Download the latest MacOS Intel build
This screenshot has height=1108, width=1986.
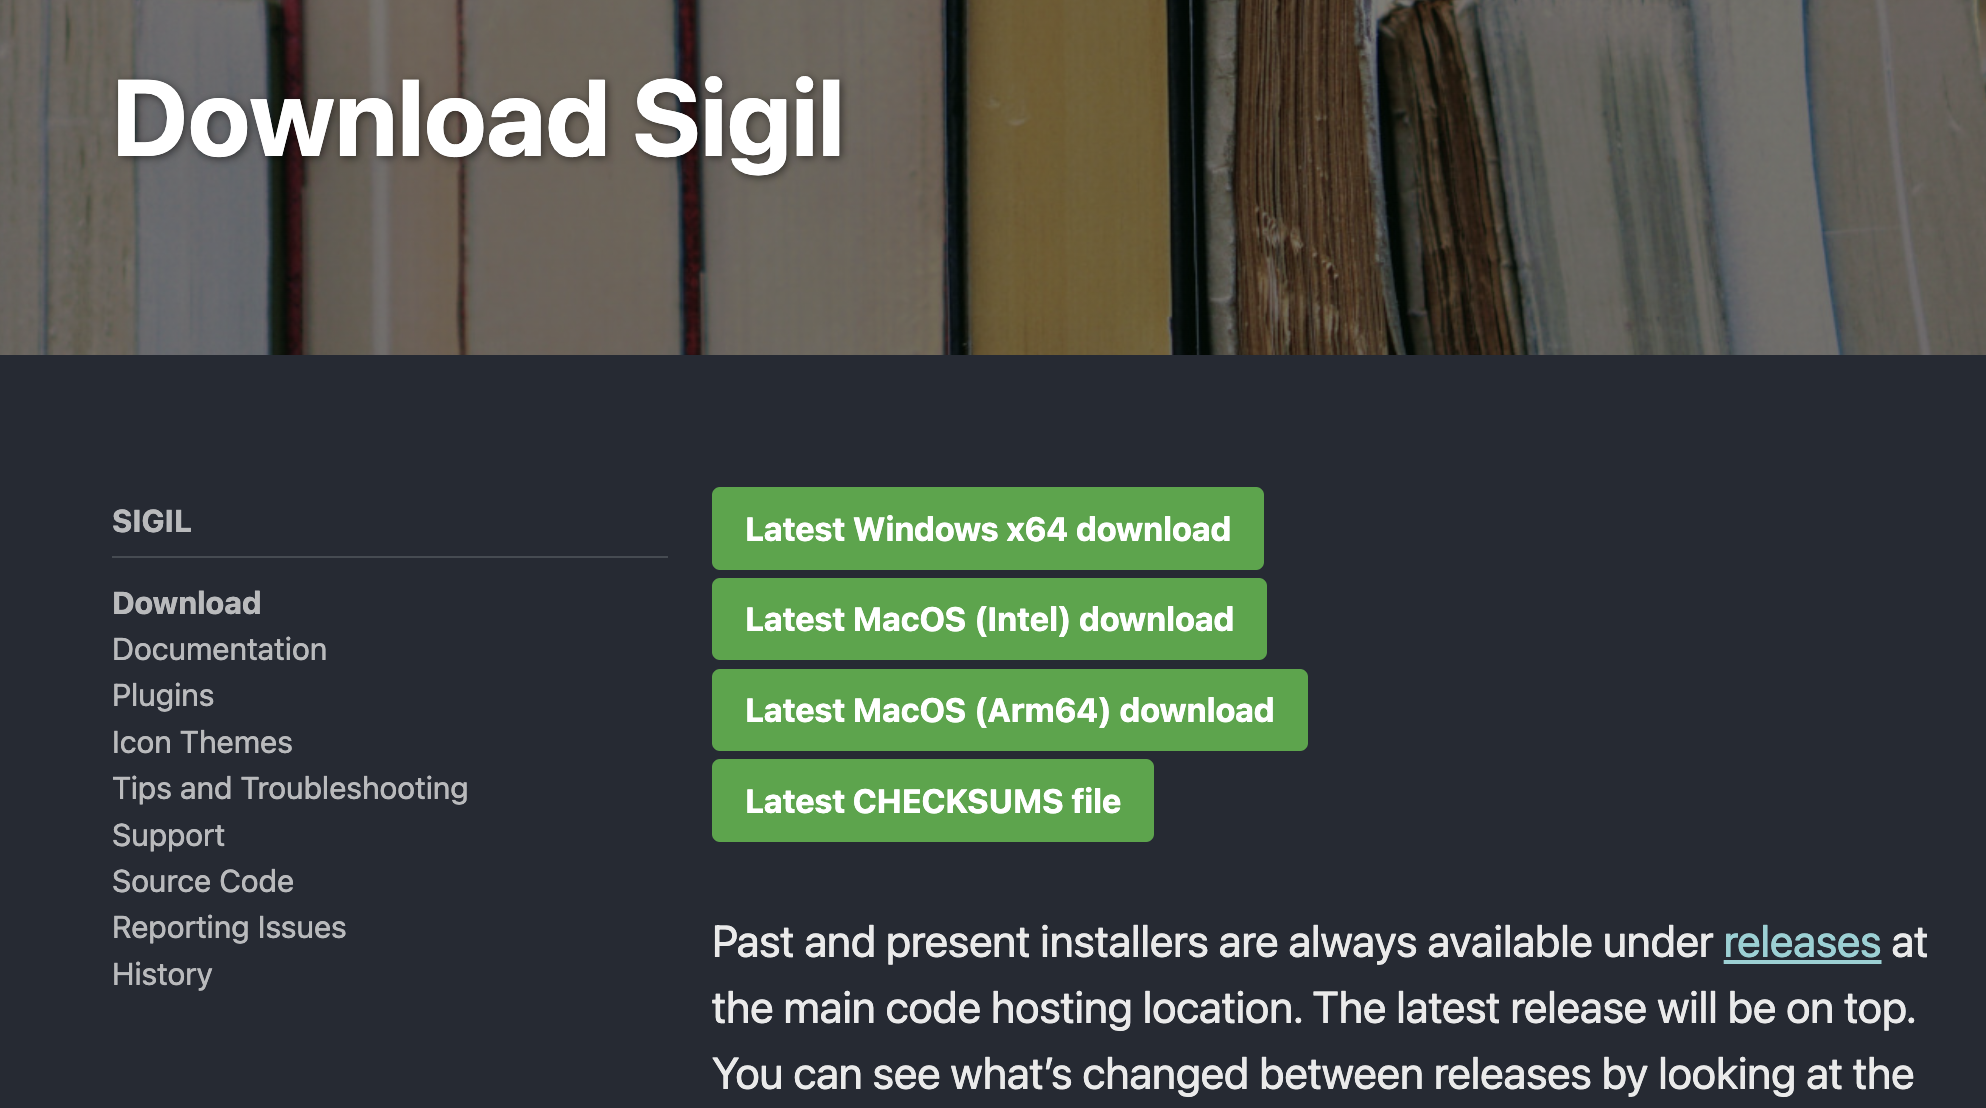click(989, 619)
